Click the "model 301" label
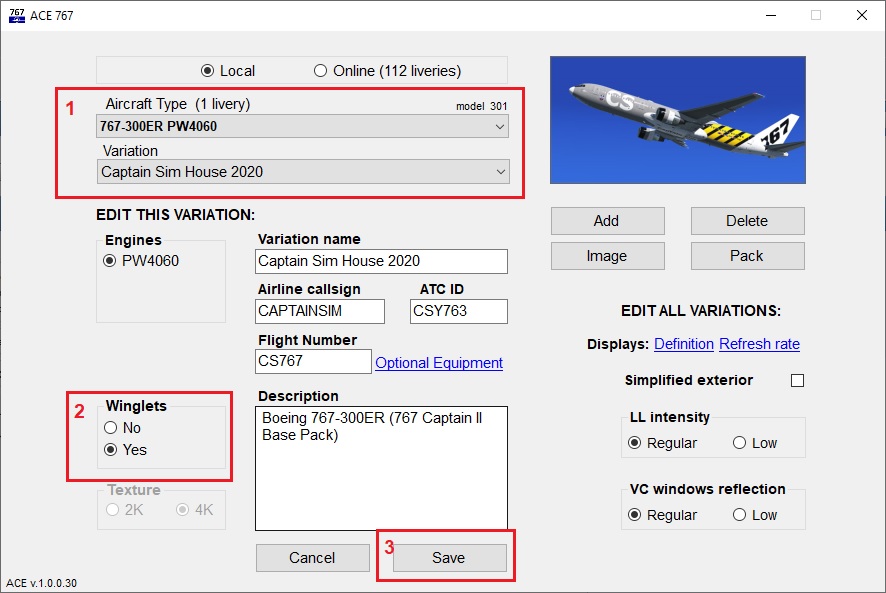Screen dimensions: 886x593 coord(481,106)
